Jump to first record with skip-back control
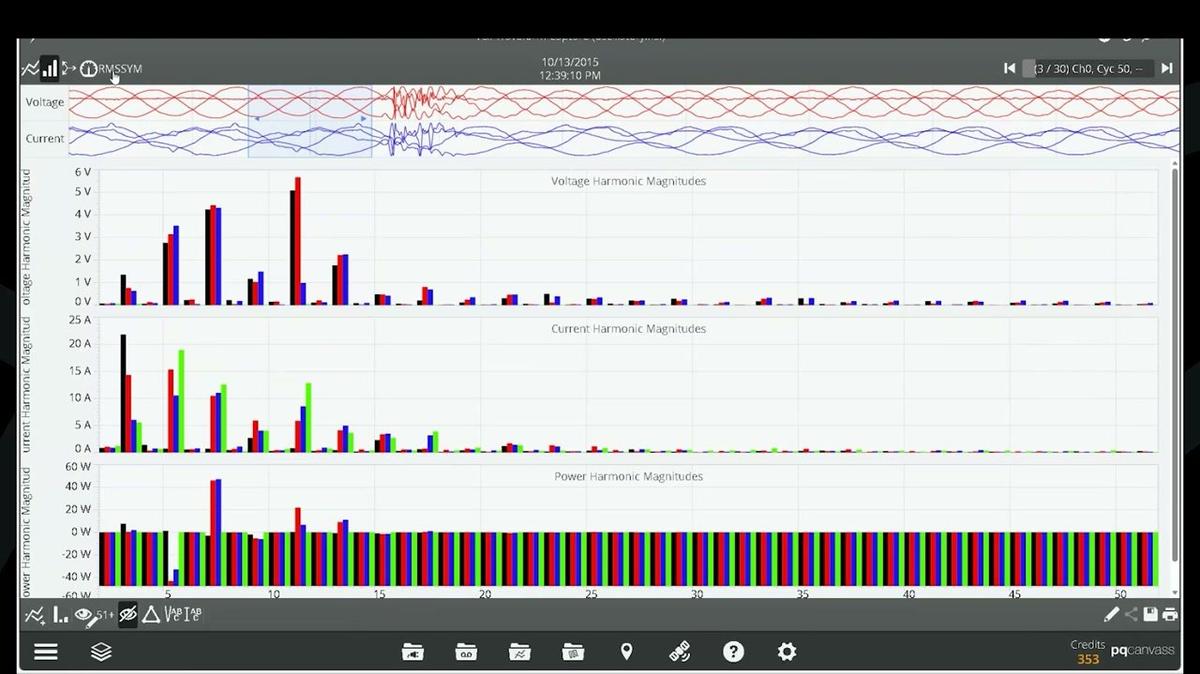1200x674 pixels. (1009, 68)
